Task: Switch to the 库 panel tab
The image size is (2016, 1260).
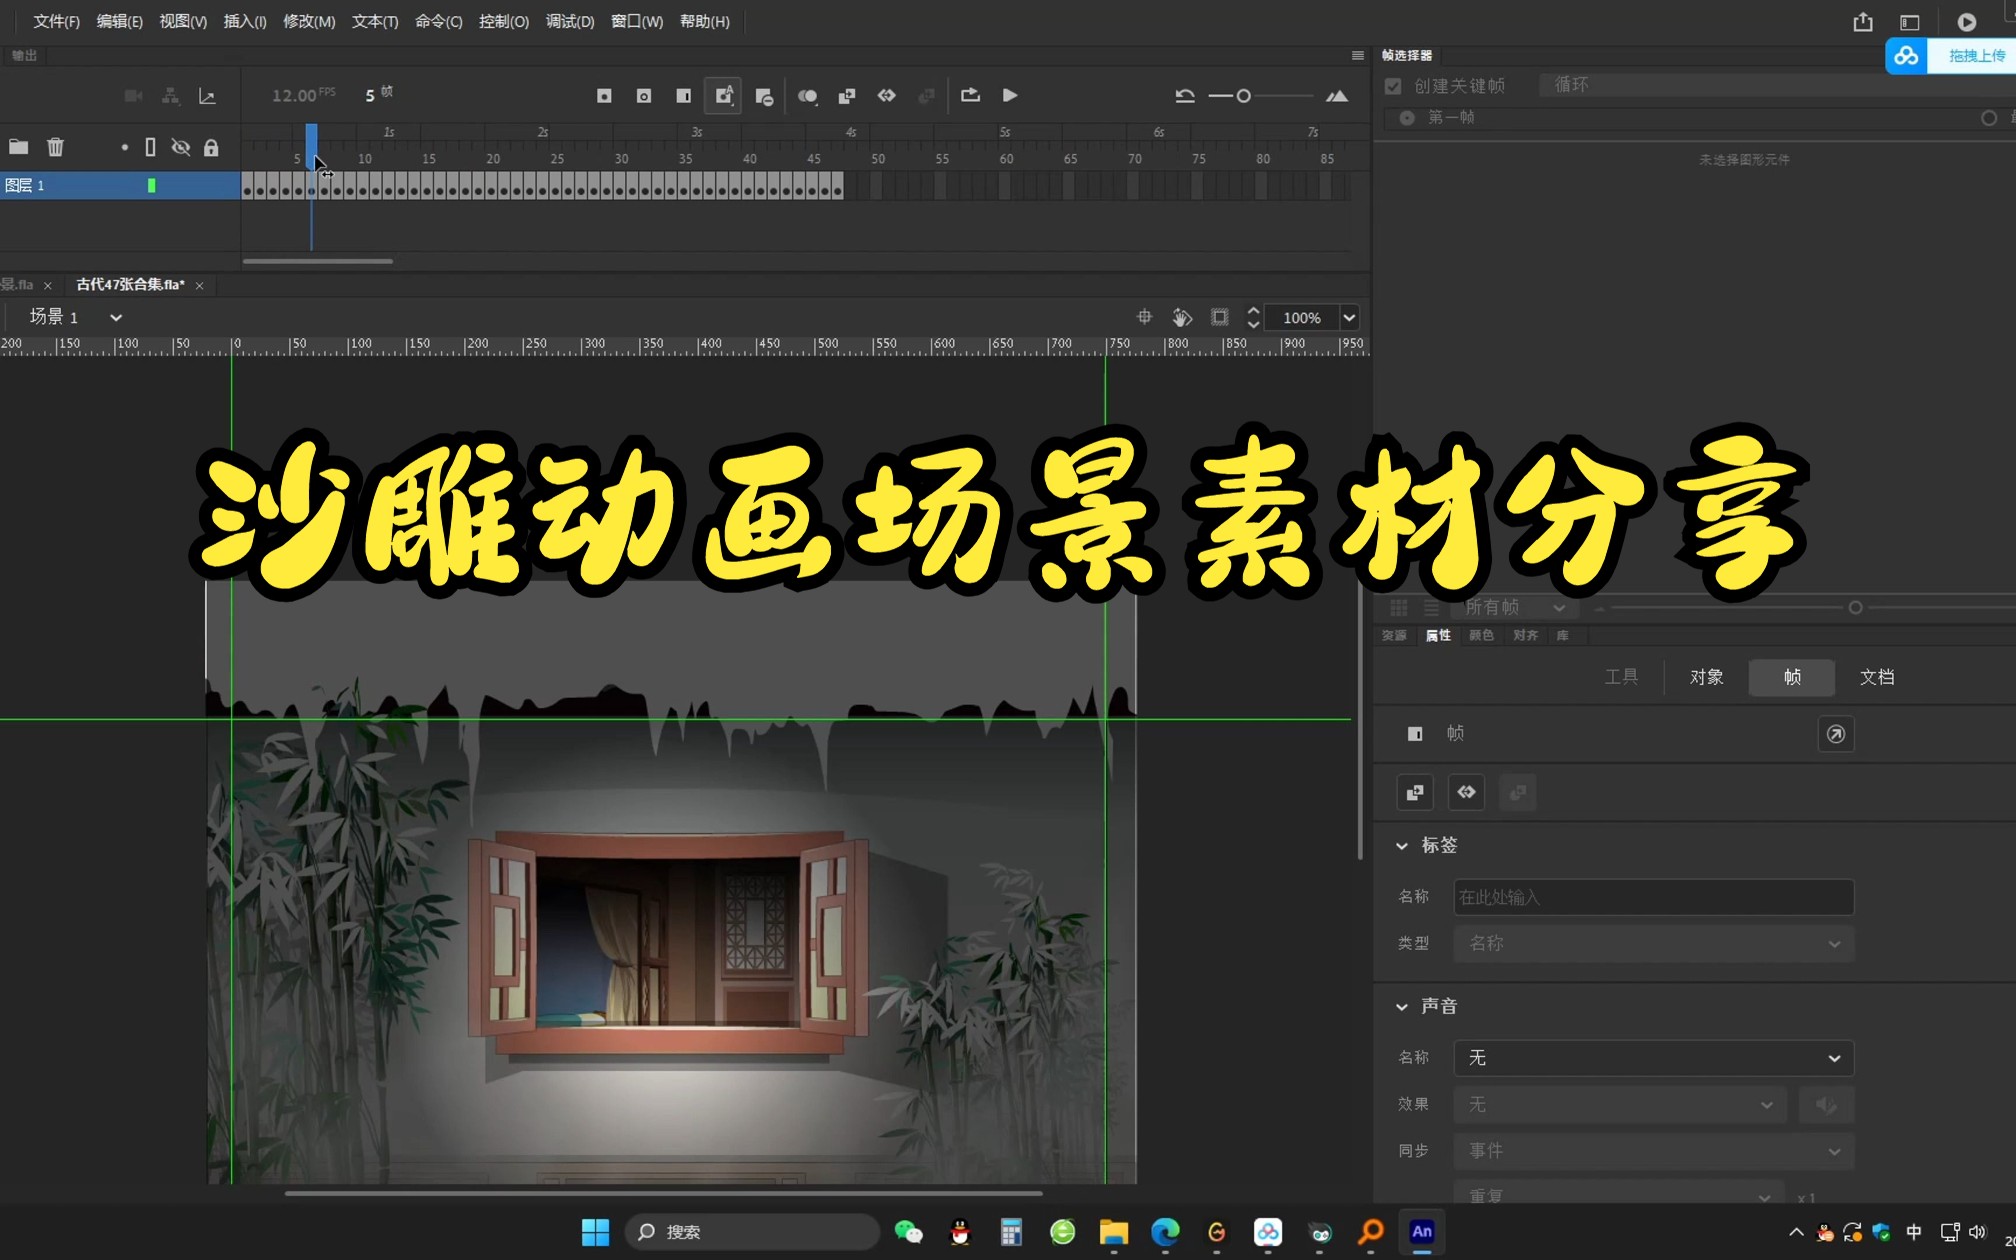Action: click(1562, 636)
